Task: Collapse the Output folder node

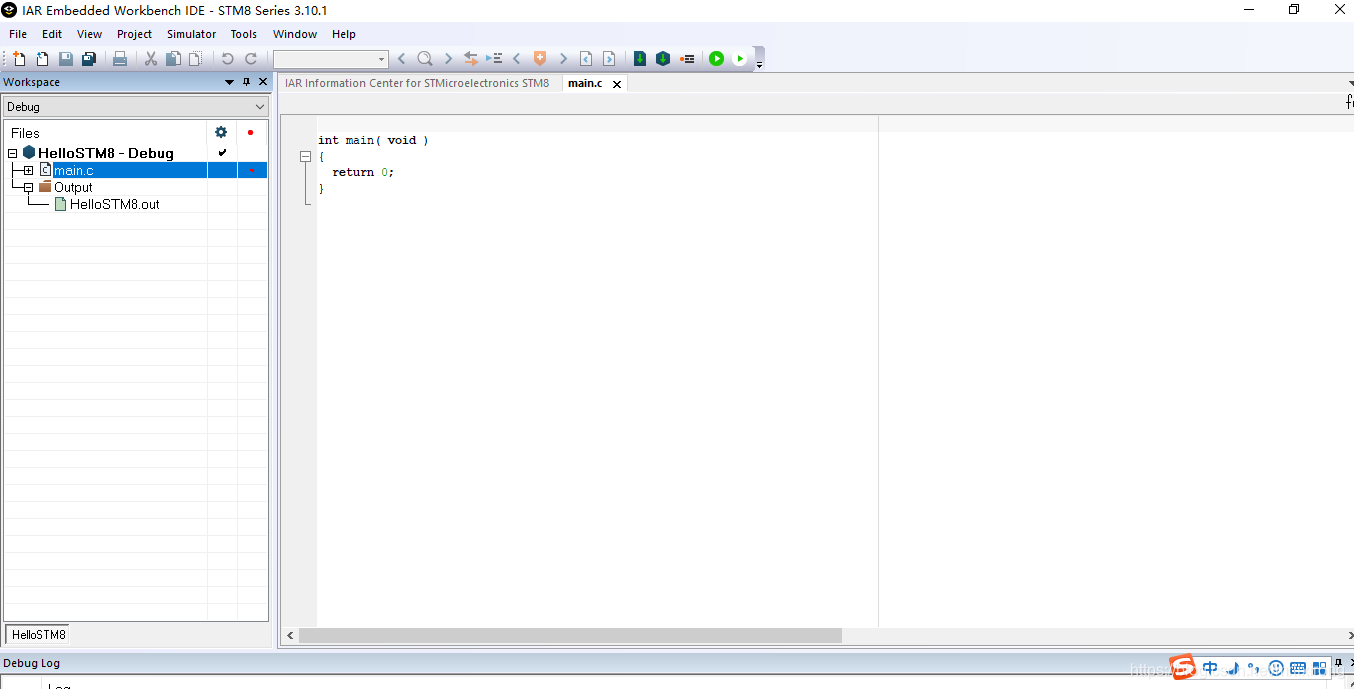Action: pos(29,188)
